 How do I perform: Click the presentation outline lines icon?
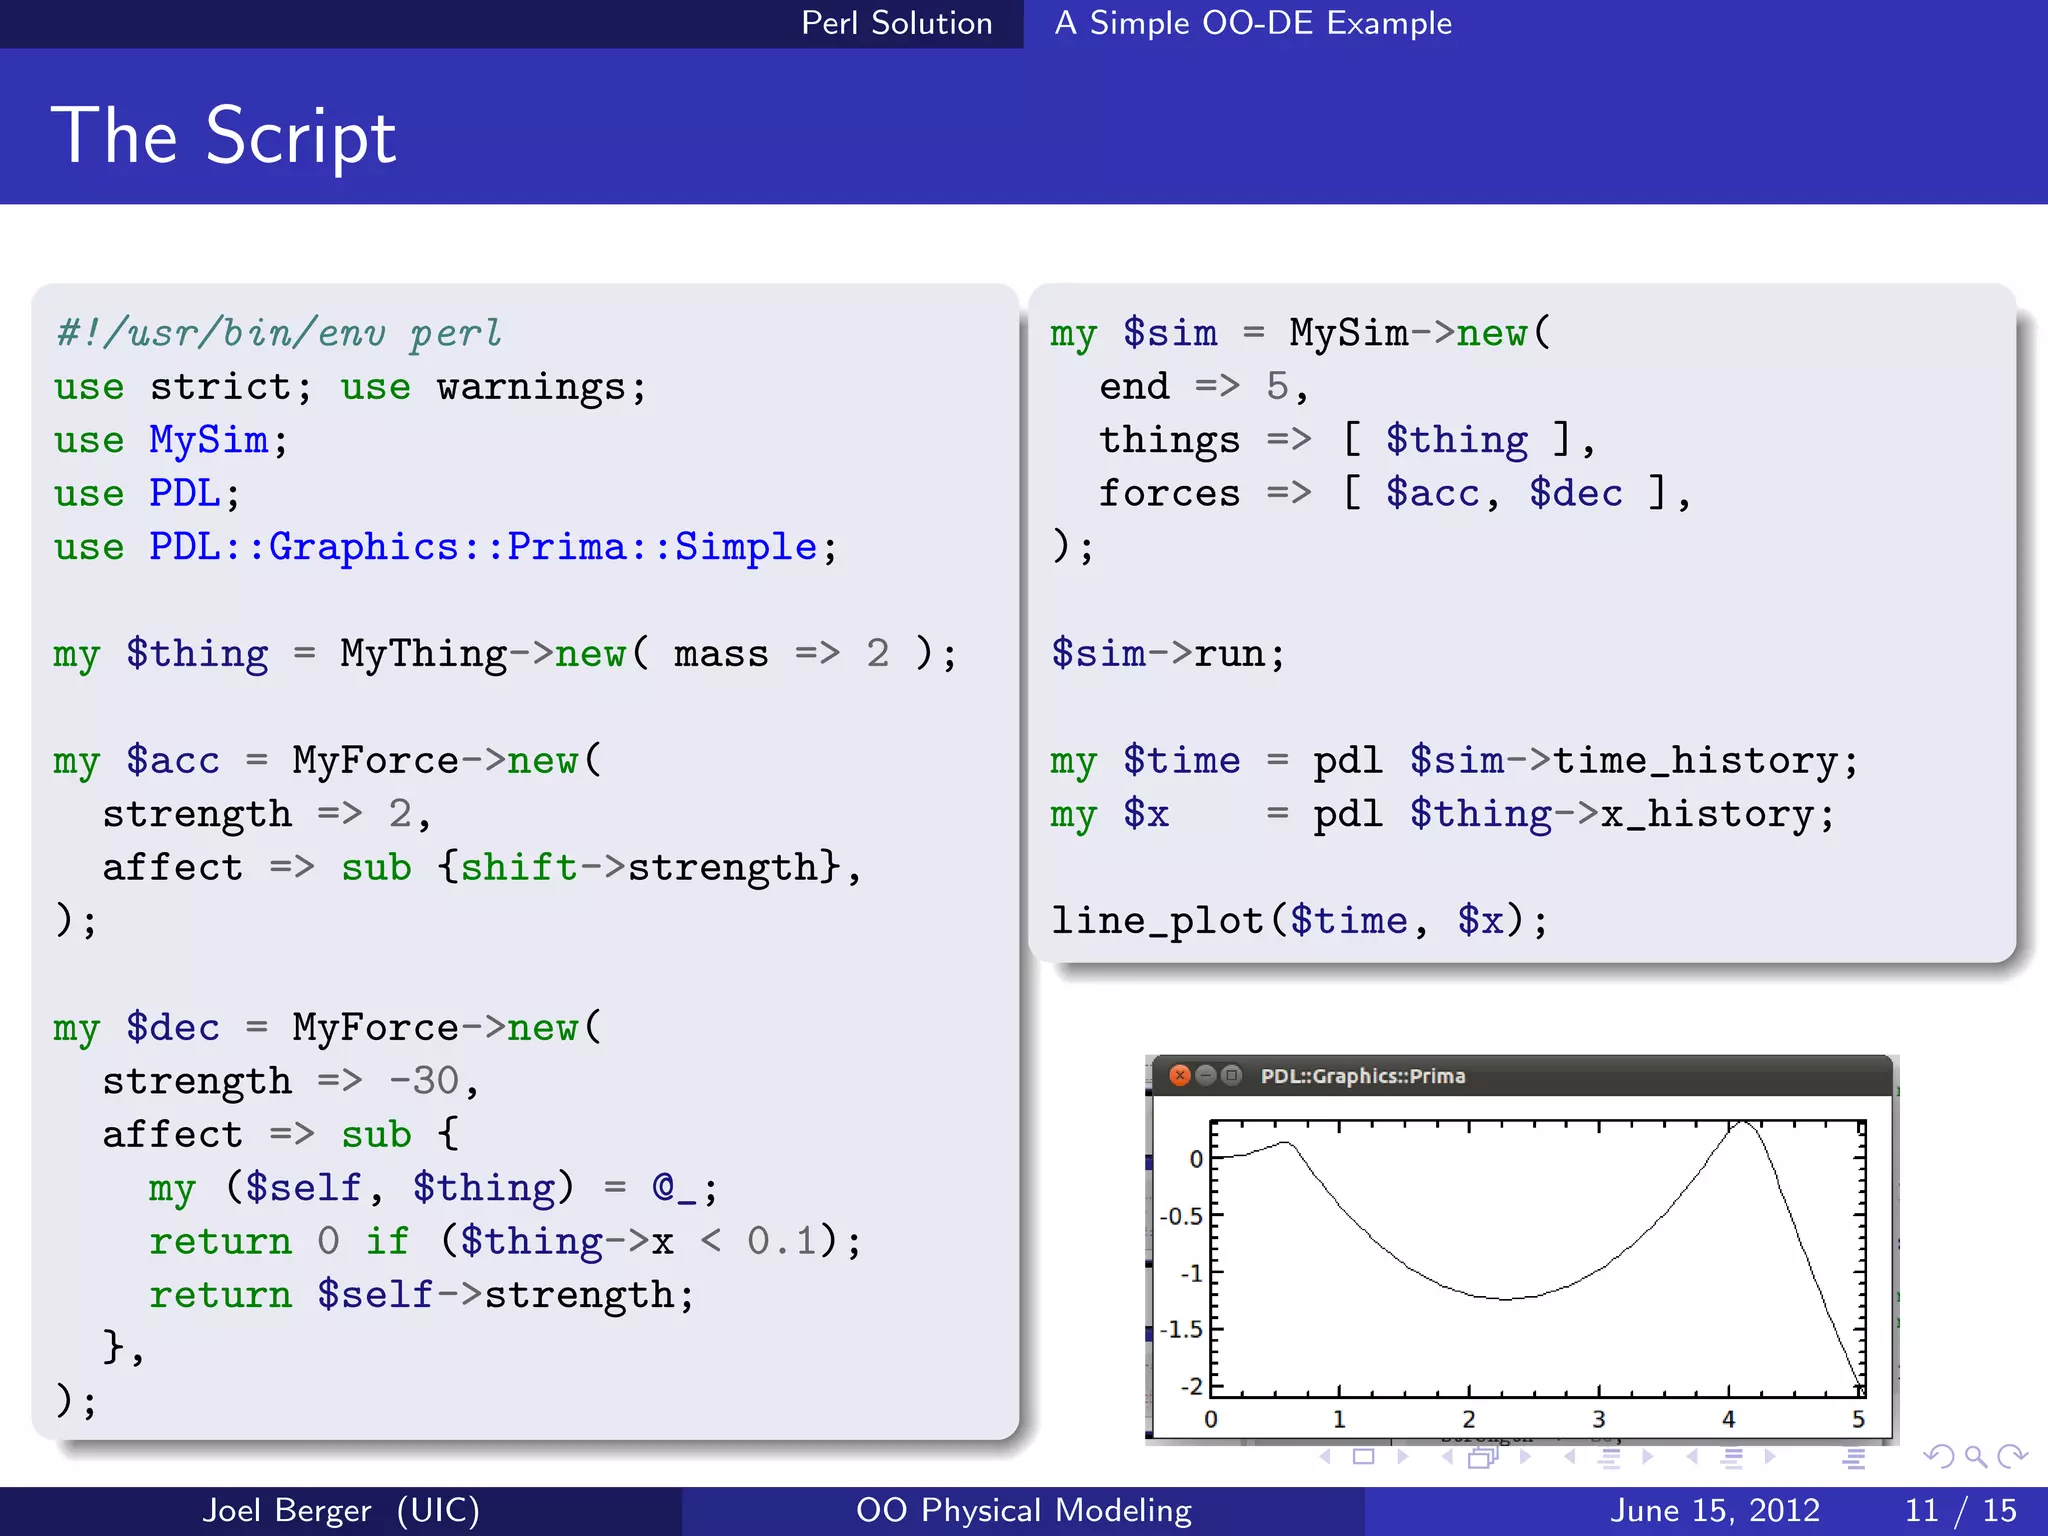(x=1854, y=1459)
